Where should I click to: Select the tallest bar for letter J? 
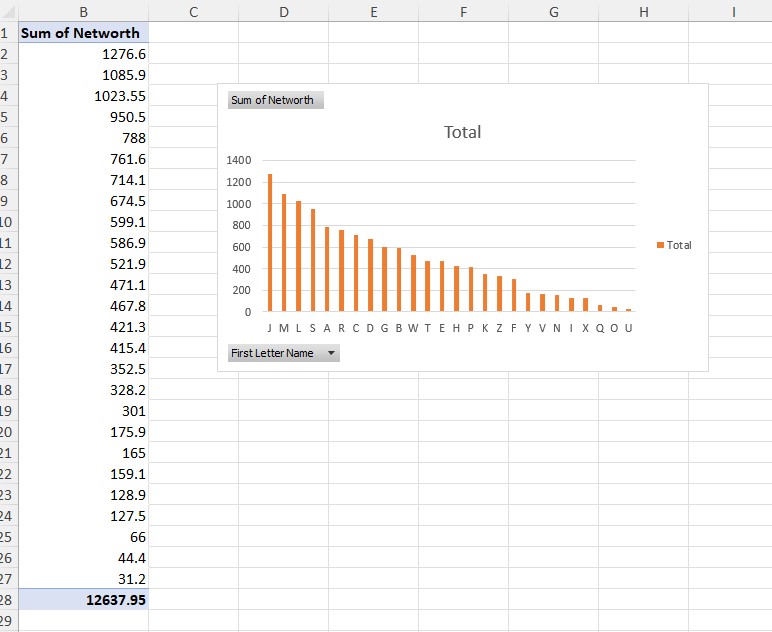tap(270, 243)
